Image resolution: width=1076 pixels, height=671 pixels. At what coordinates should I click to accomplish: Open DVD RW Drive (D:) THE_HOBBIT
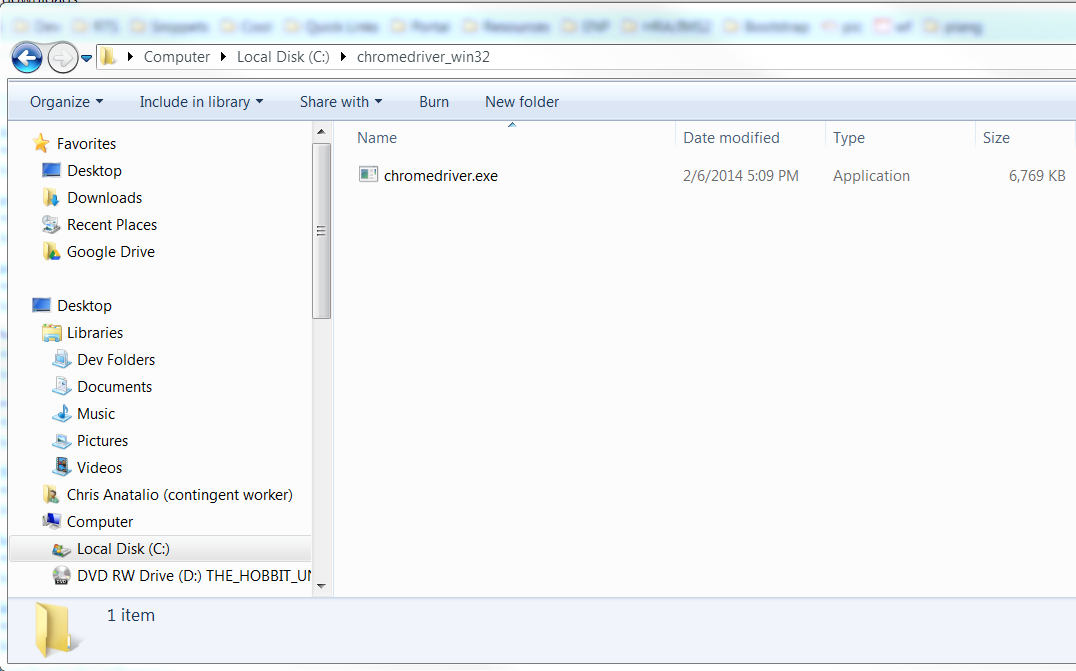(194, 576)
